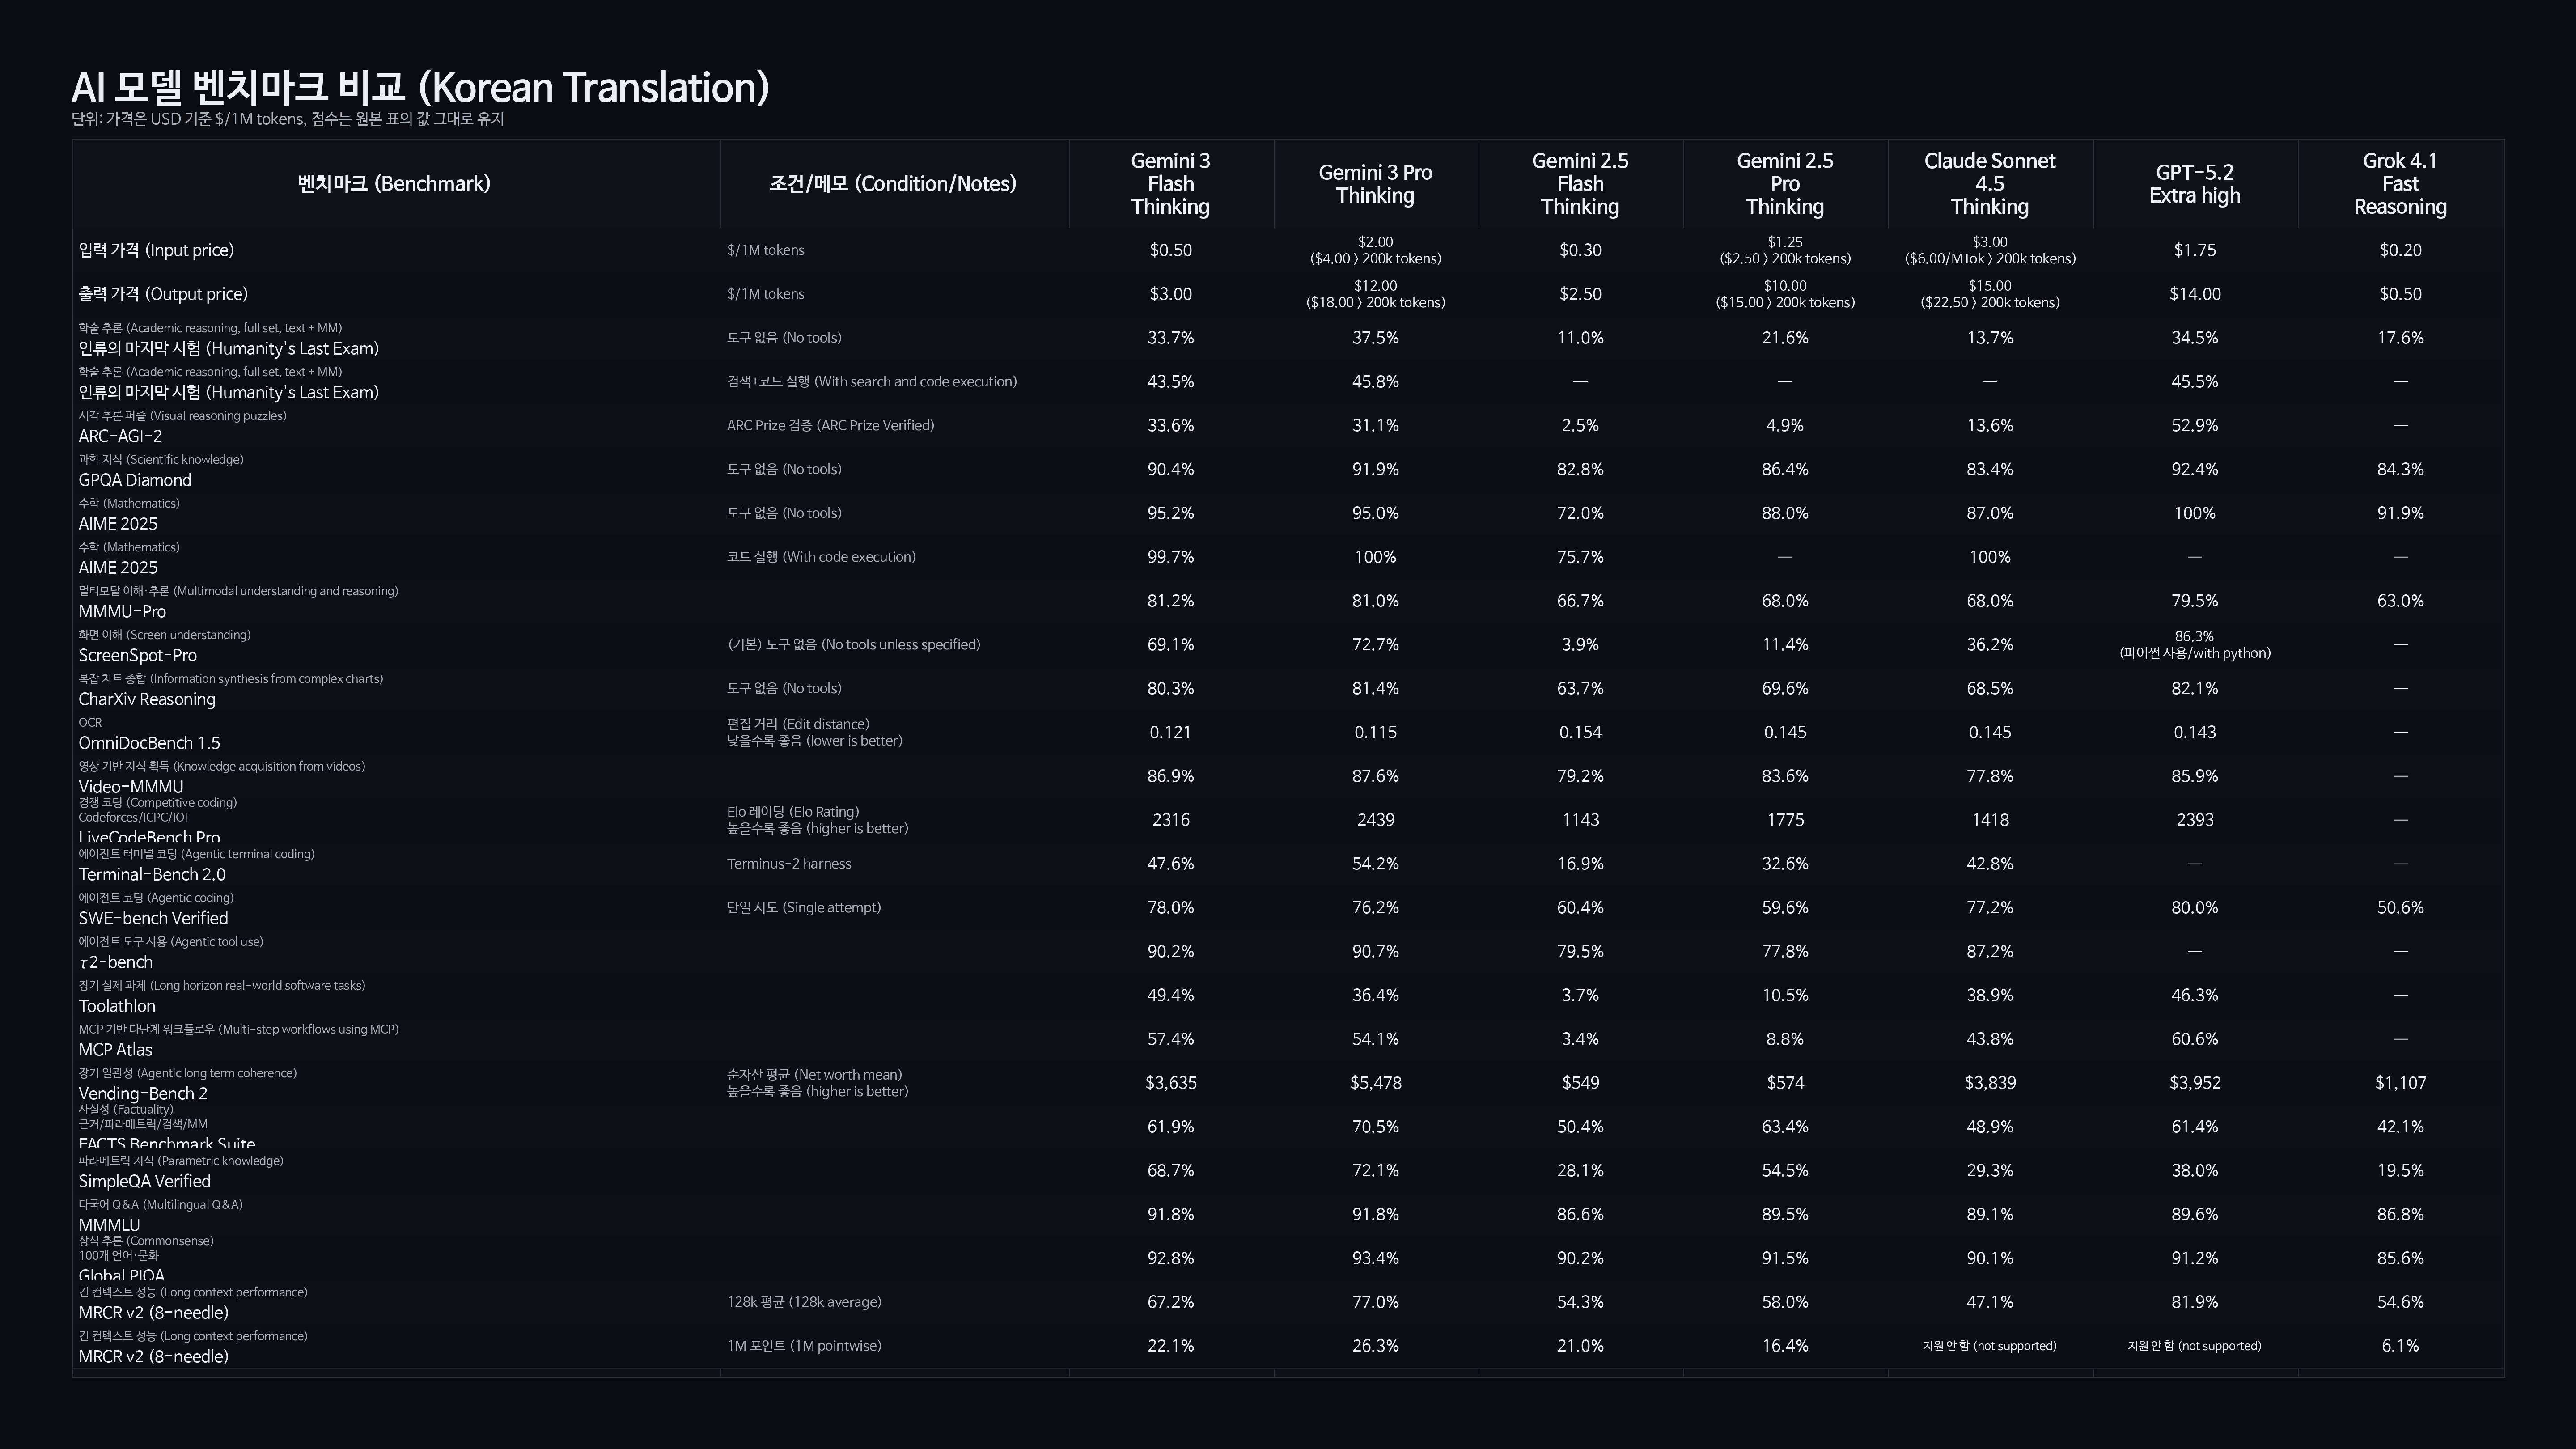Click GPT-5.2's 100% AIME 2025 score
This screenshot has width=2576, height=1449.
tap(2194, 513)
